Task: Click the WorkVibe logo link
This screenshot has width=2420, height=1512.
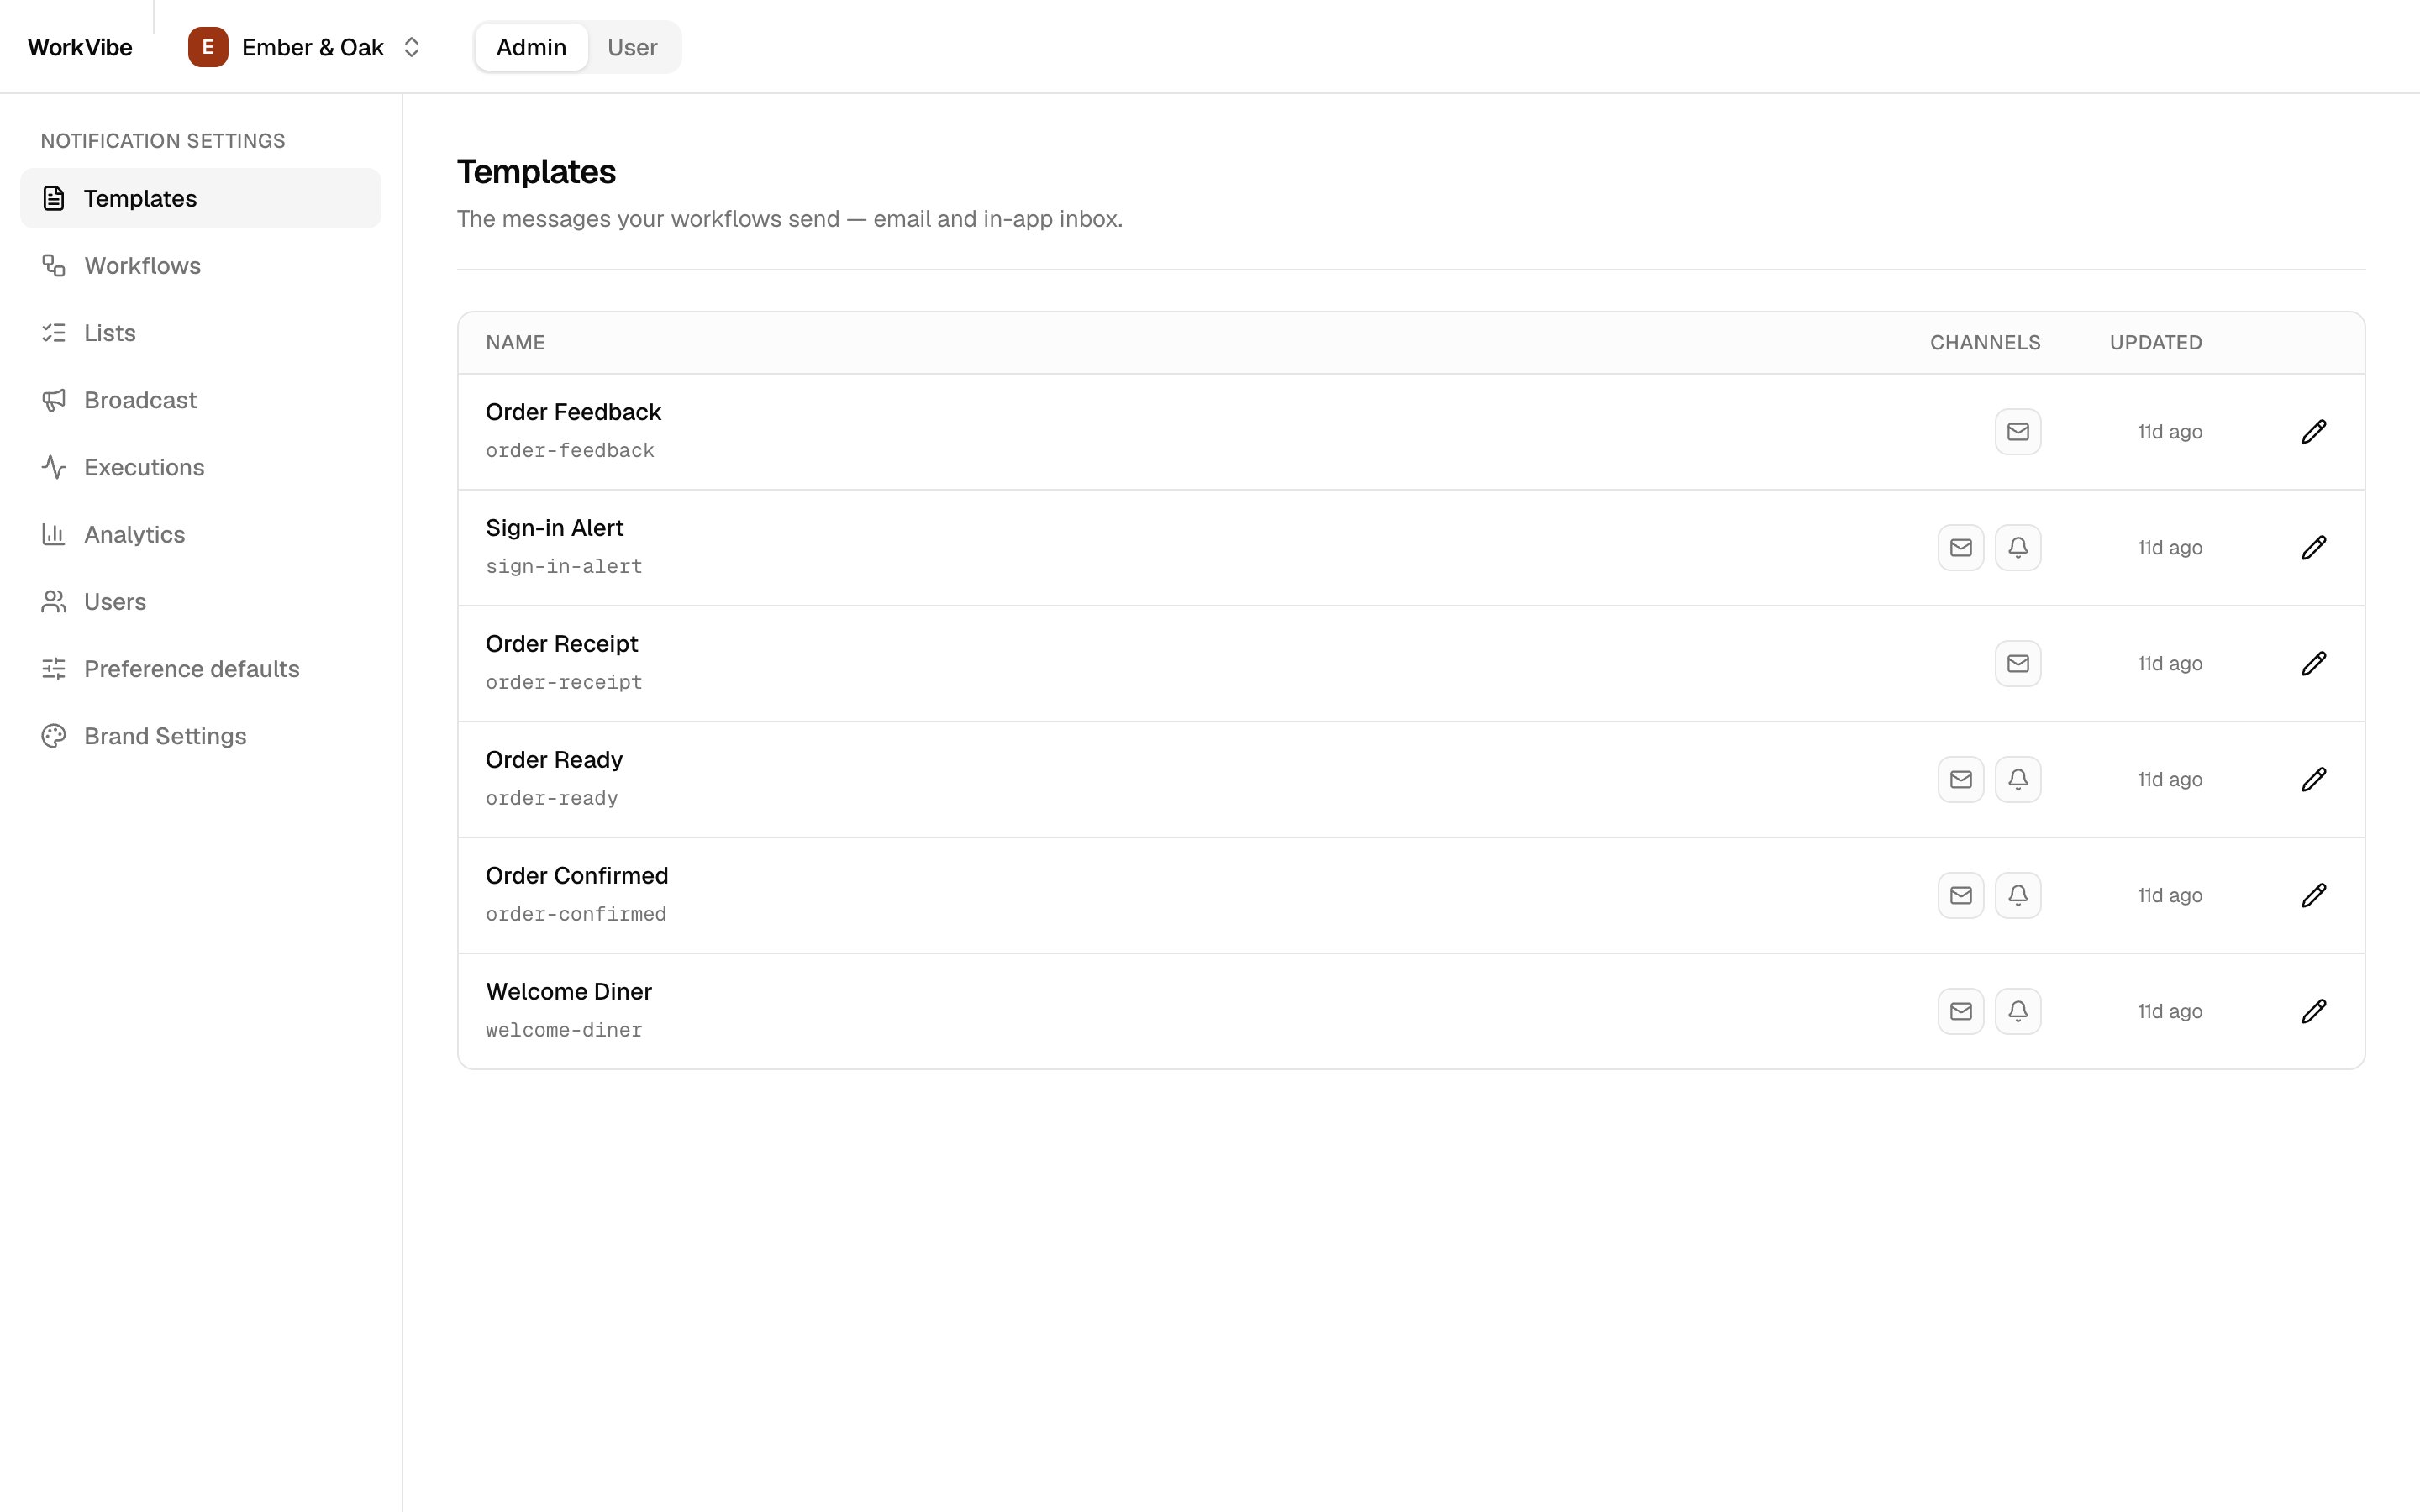Action: click(x=80, y=47)
